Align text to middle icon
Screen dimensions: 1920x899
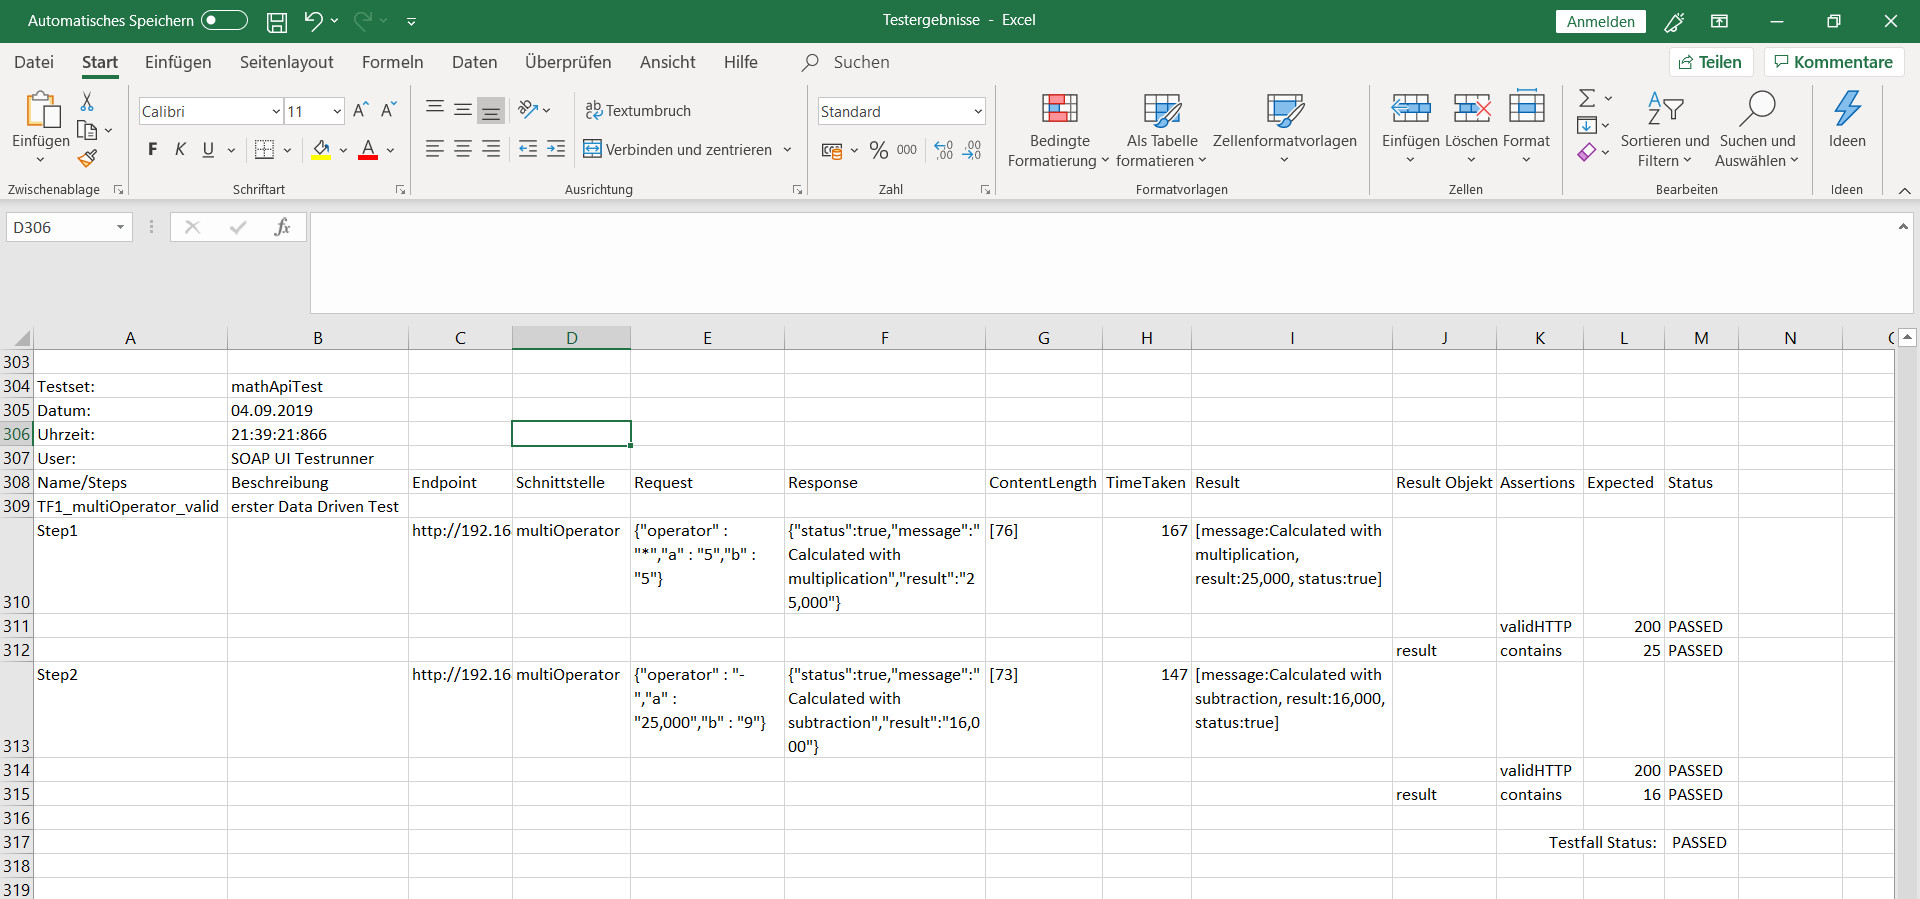463,110
